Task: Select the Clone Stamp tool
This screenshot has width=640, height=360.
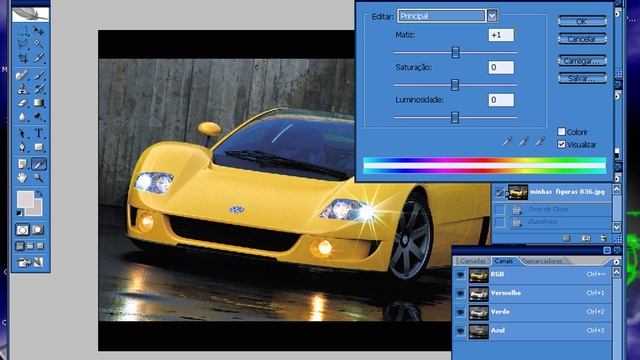Action: pyautogui.click(x=22, y=89)
